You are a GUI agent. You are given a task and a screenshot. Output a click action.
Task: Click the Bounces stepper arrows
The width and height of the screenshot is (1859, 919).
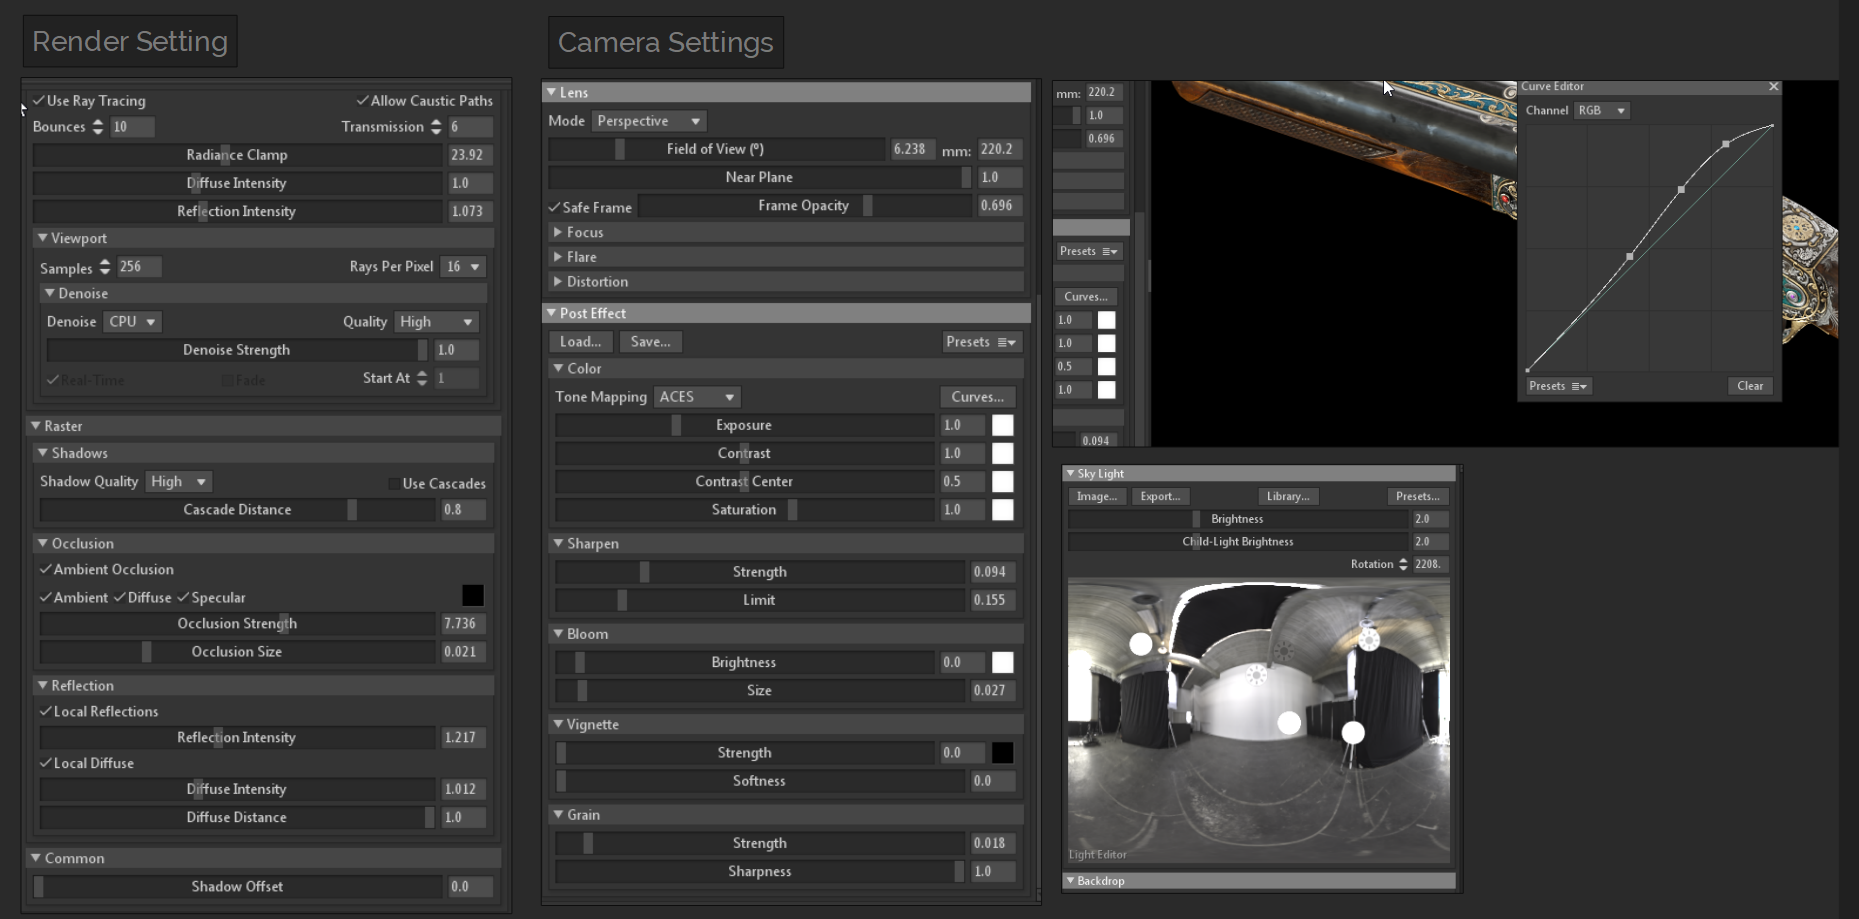pyautogui.click(x=98, y=127)
